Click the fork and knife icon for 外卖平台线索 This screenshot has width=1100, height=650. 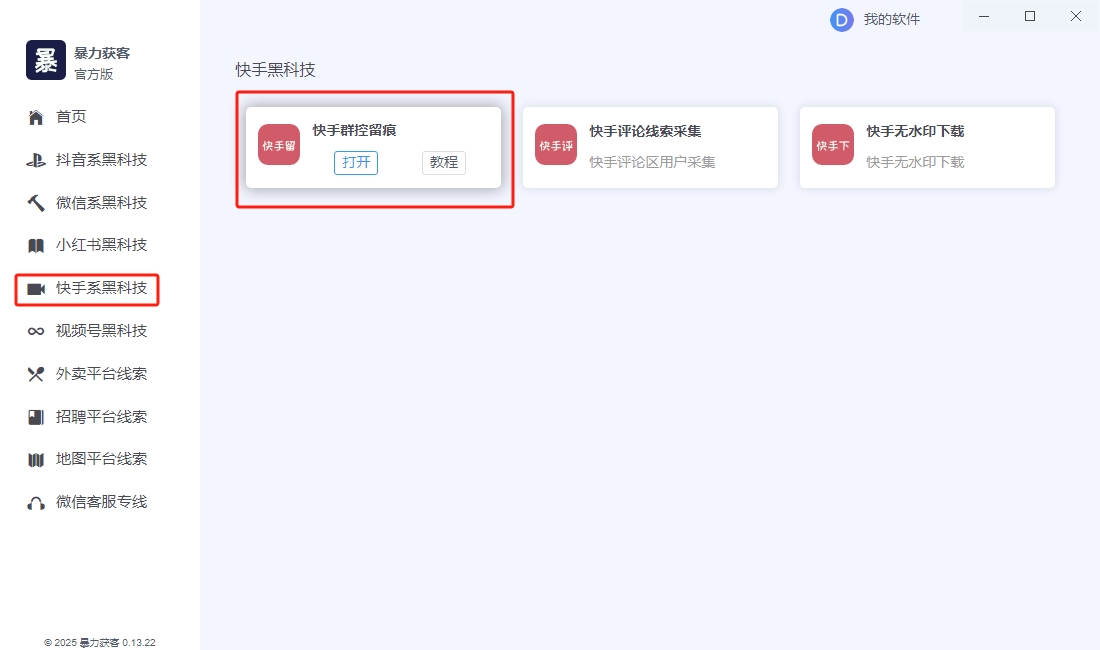(x=36, y=374)
